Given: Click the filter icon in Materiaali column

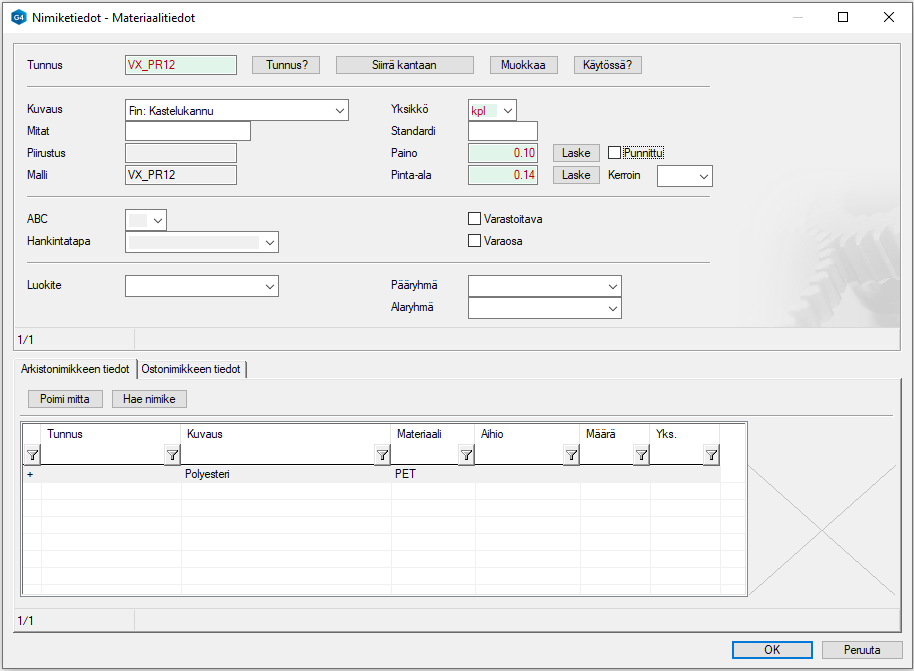Looking at the screenshot, I should pos(465,455).
